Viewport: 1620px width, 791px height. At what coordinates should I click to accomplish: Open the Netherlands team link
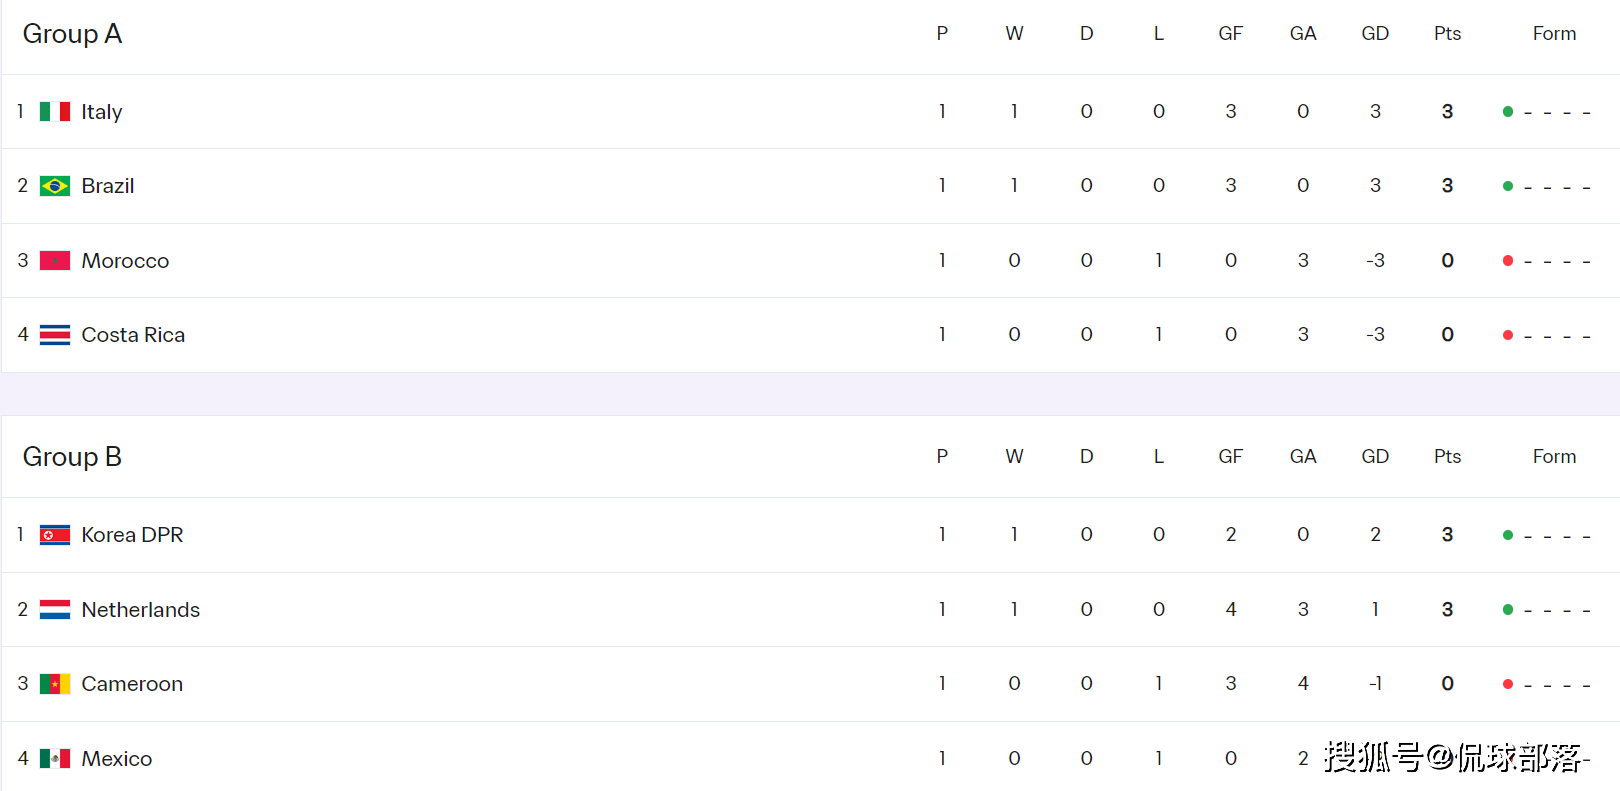[141, 610]
